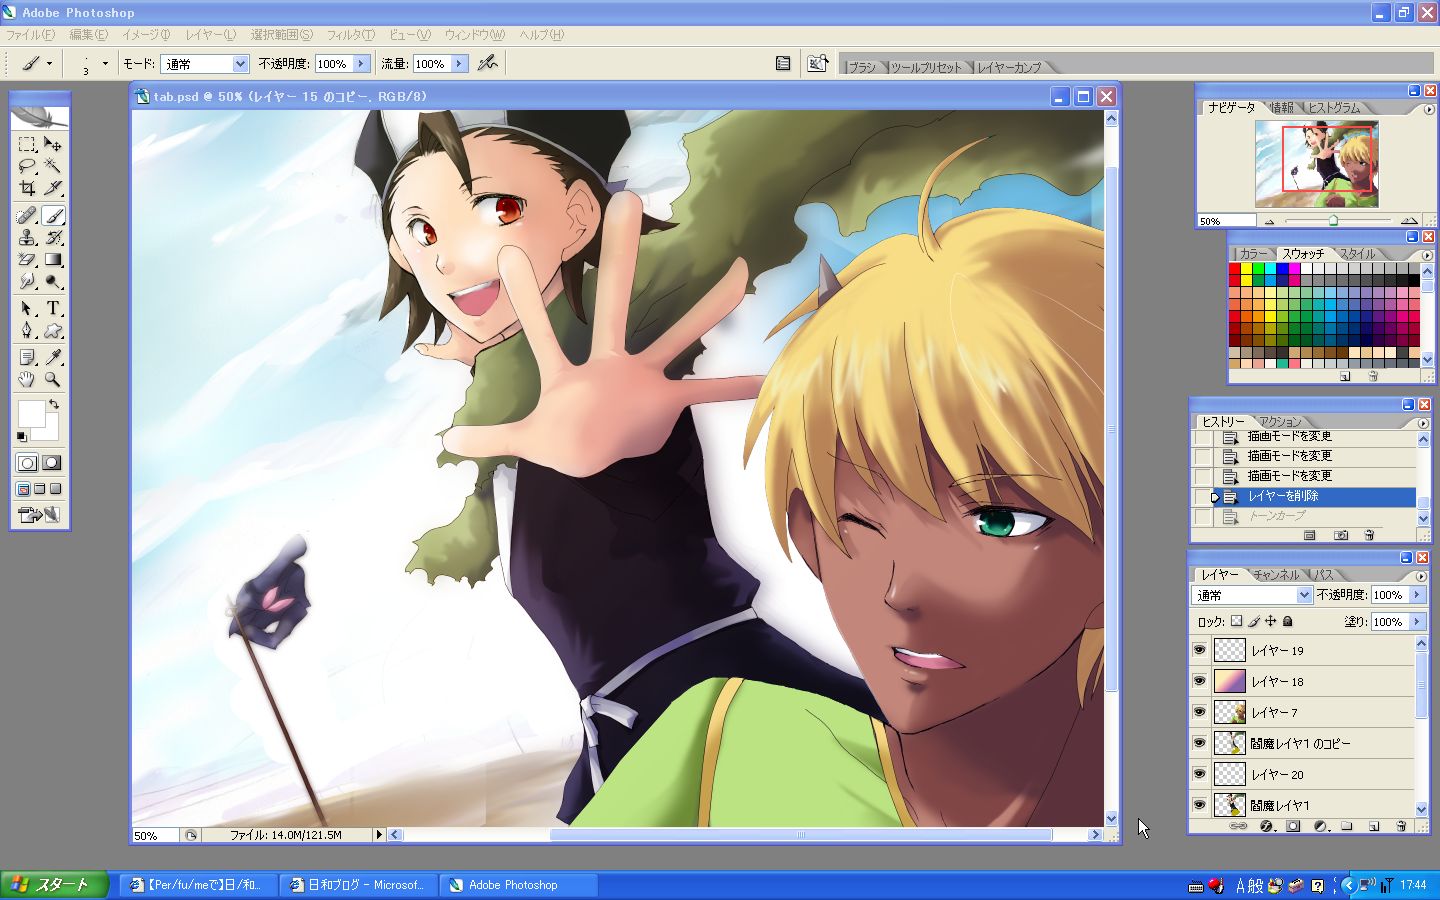
Task: Toggle lock all in Layers panel
Action: (x=1288, y=621)
